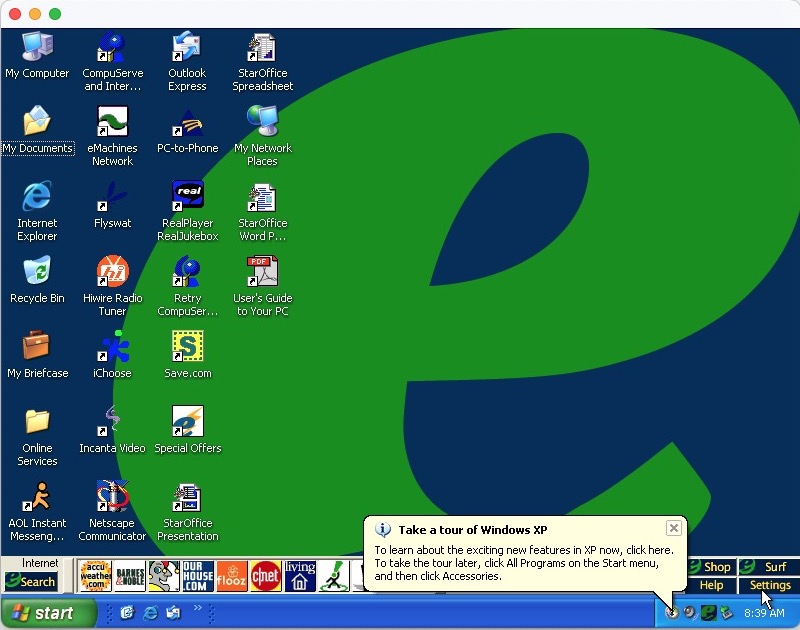The height and width of the screenshot is (630, 800).
Task: Select the AOL Instant Messenger shortcut
Action: (x=37, y=497)
